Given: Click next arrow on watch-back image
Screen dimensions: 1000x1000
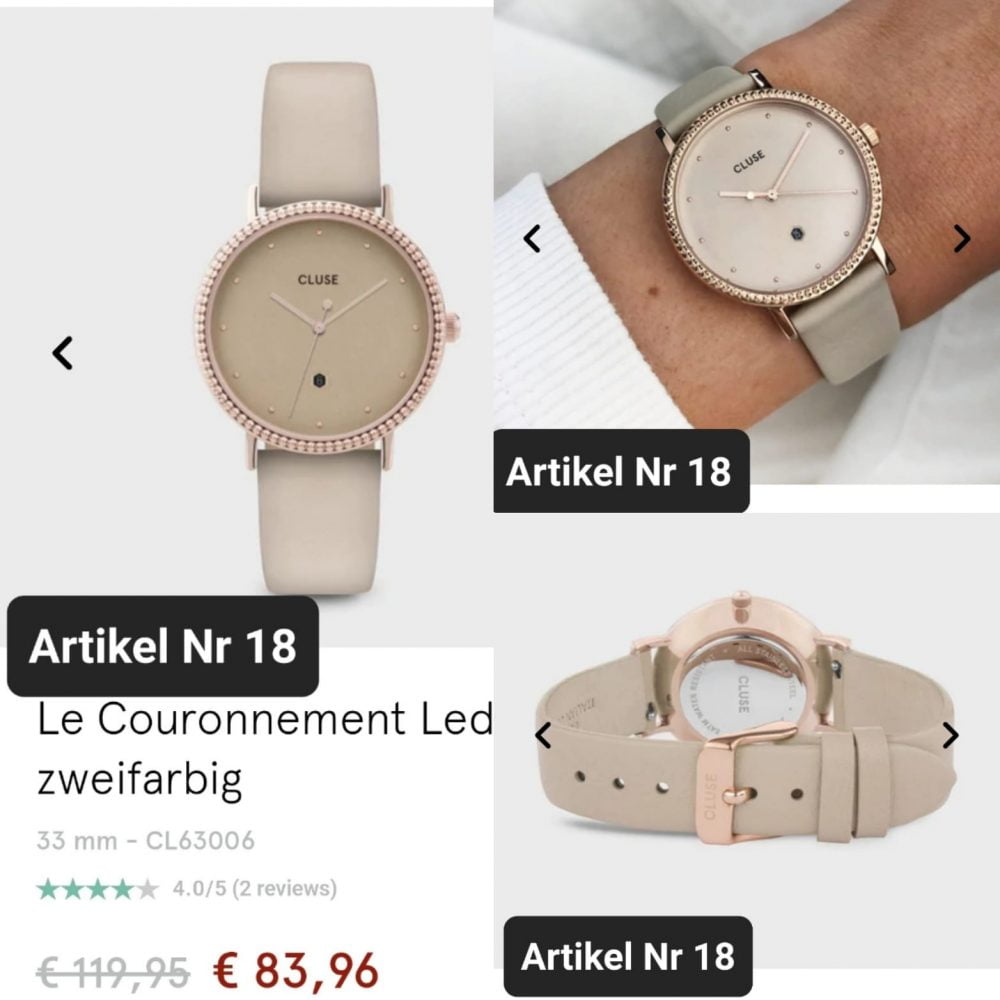Looking at the screenshot, I should tap(950, 735).
